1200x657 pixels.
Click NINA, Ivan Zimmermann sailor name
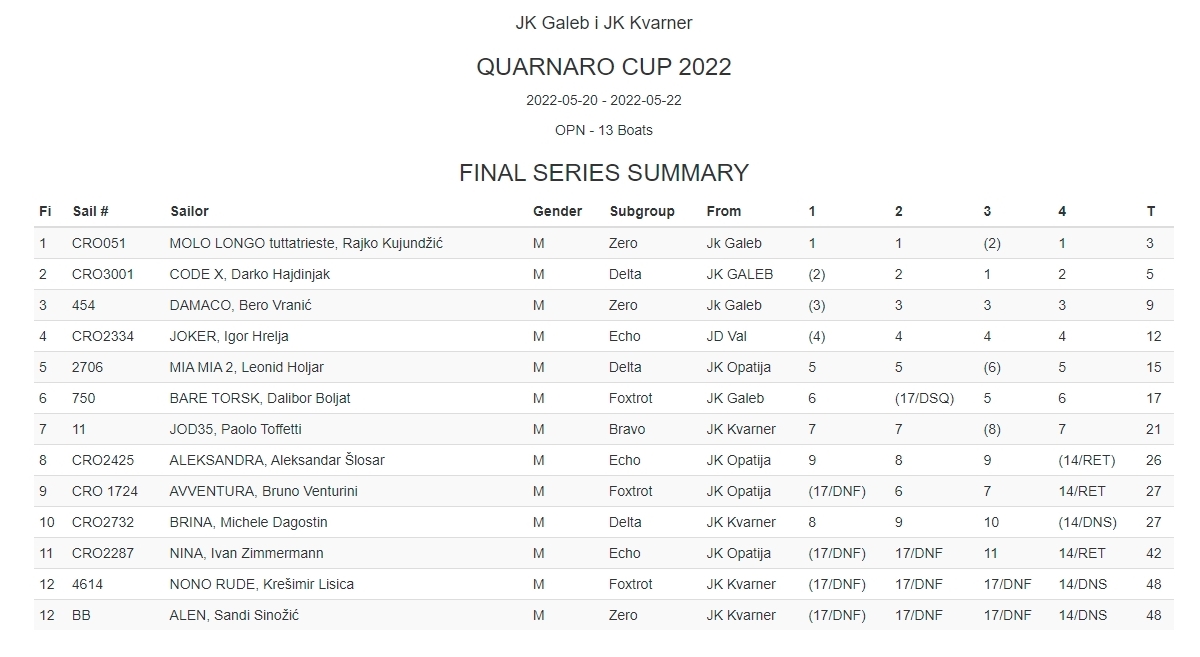click(246, 553)
